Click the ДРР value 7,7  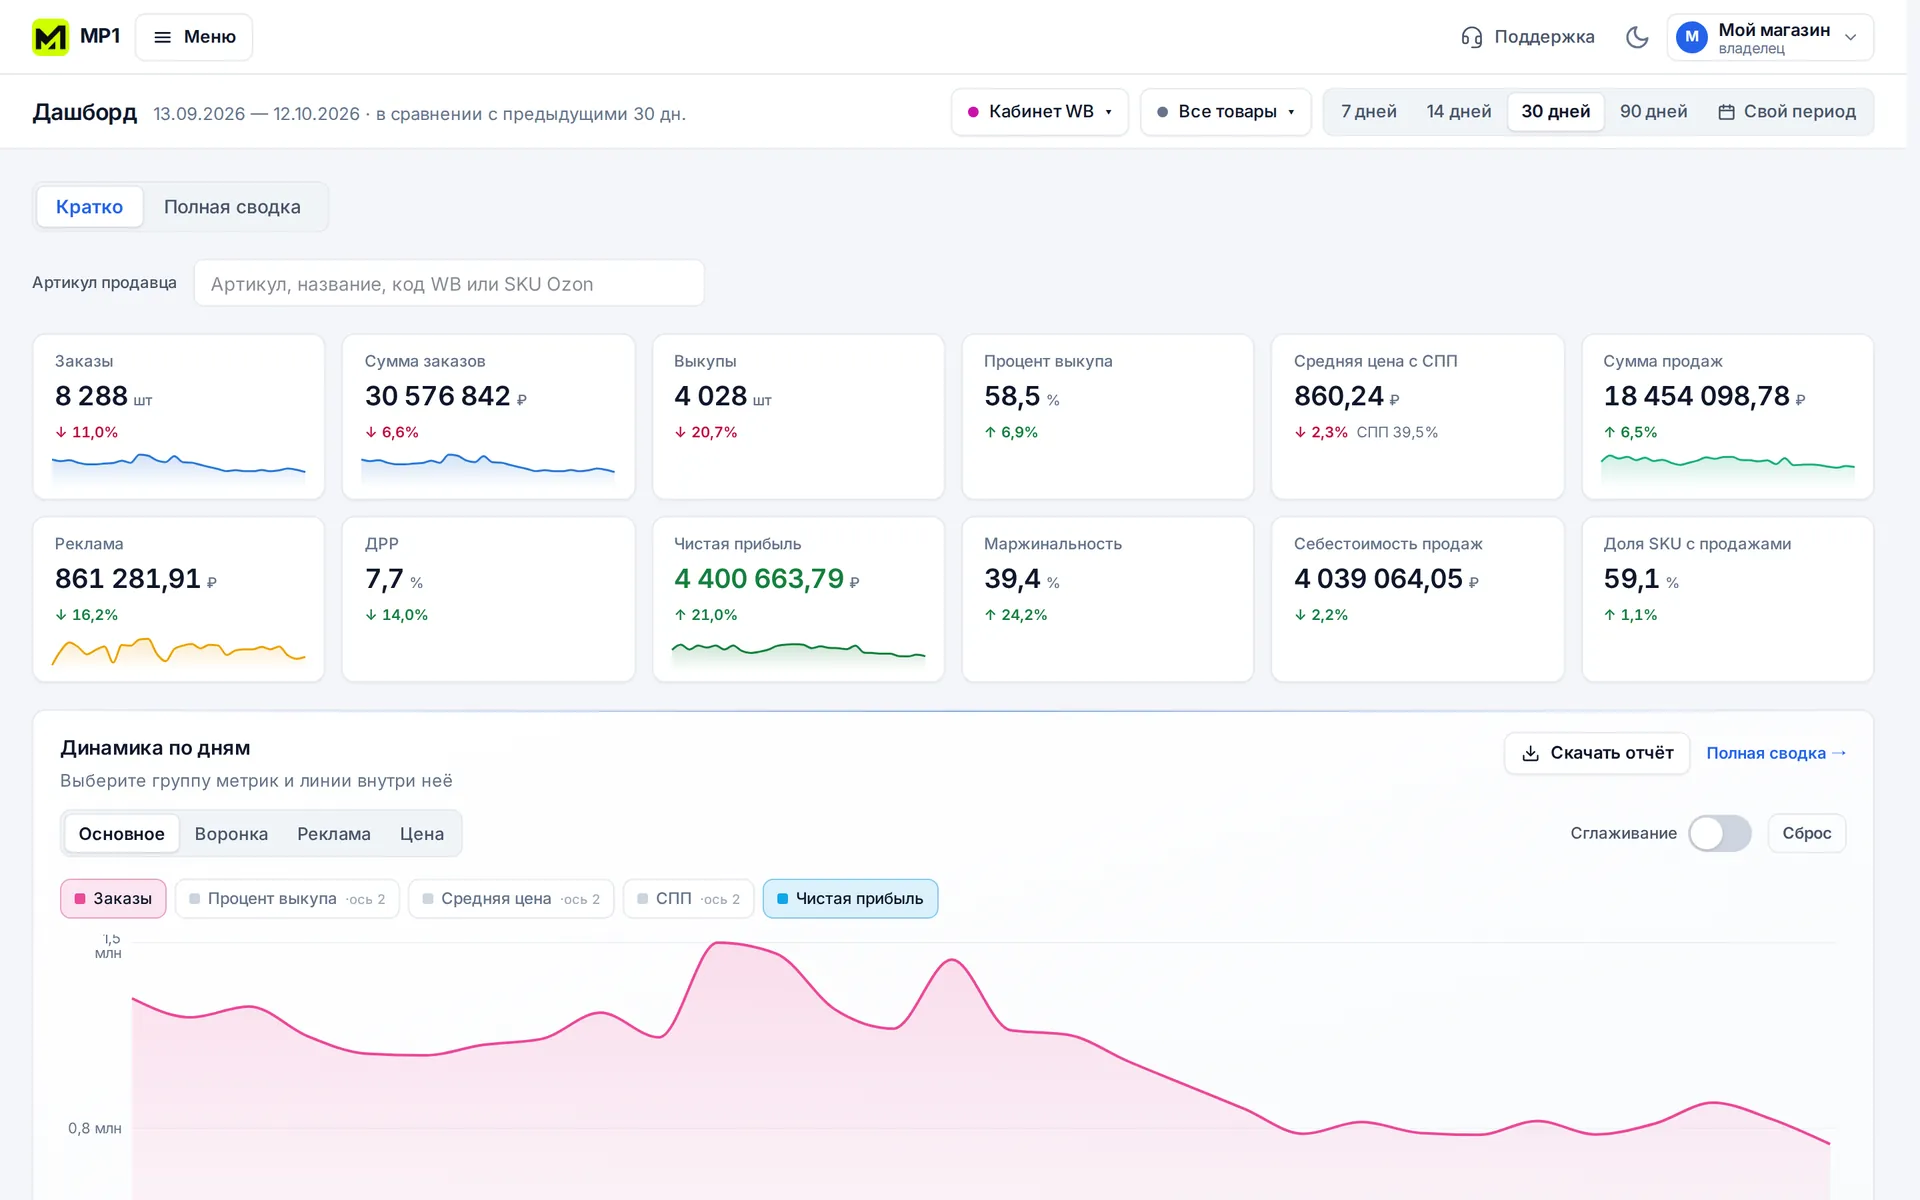click(x=384, y=579)
